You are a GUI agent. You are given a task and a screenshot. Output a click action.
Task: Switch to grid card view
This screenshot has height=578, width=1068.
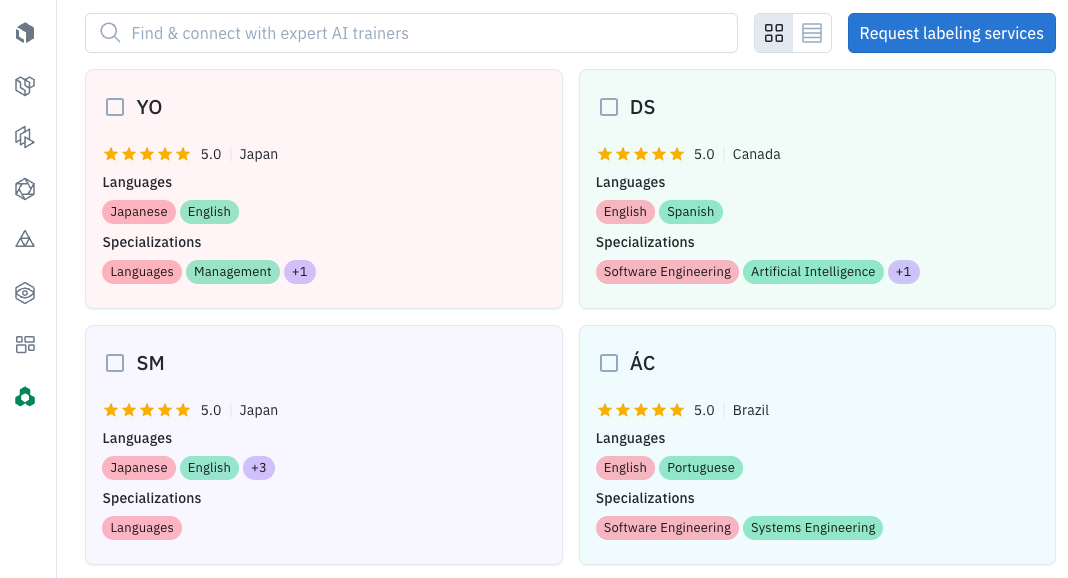point(774,33)
